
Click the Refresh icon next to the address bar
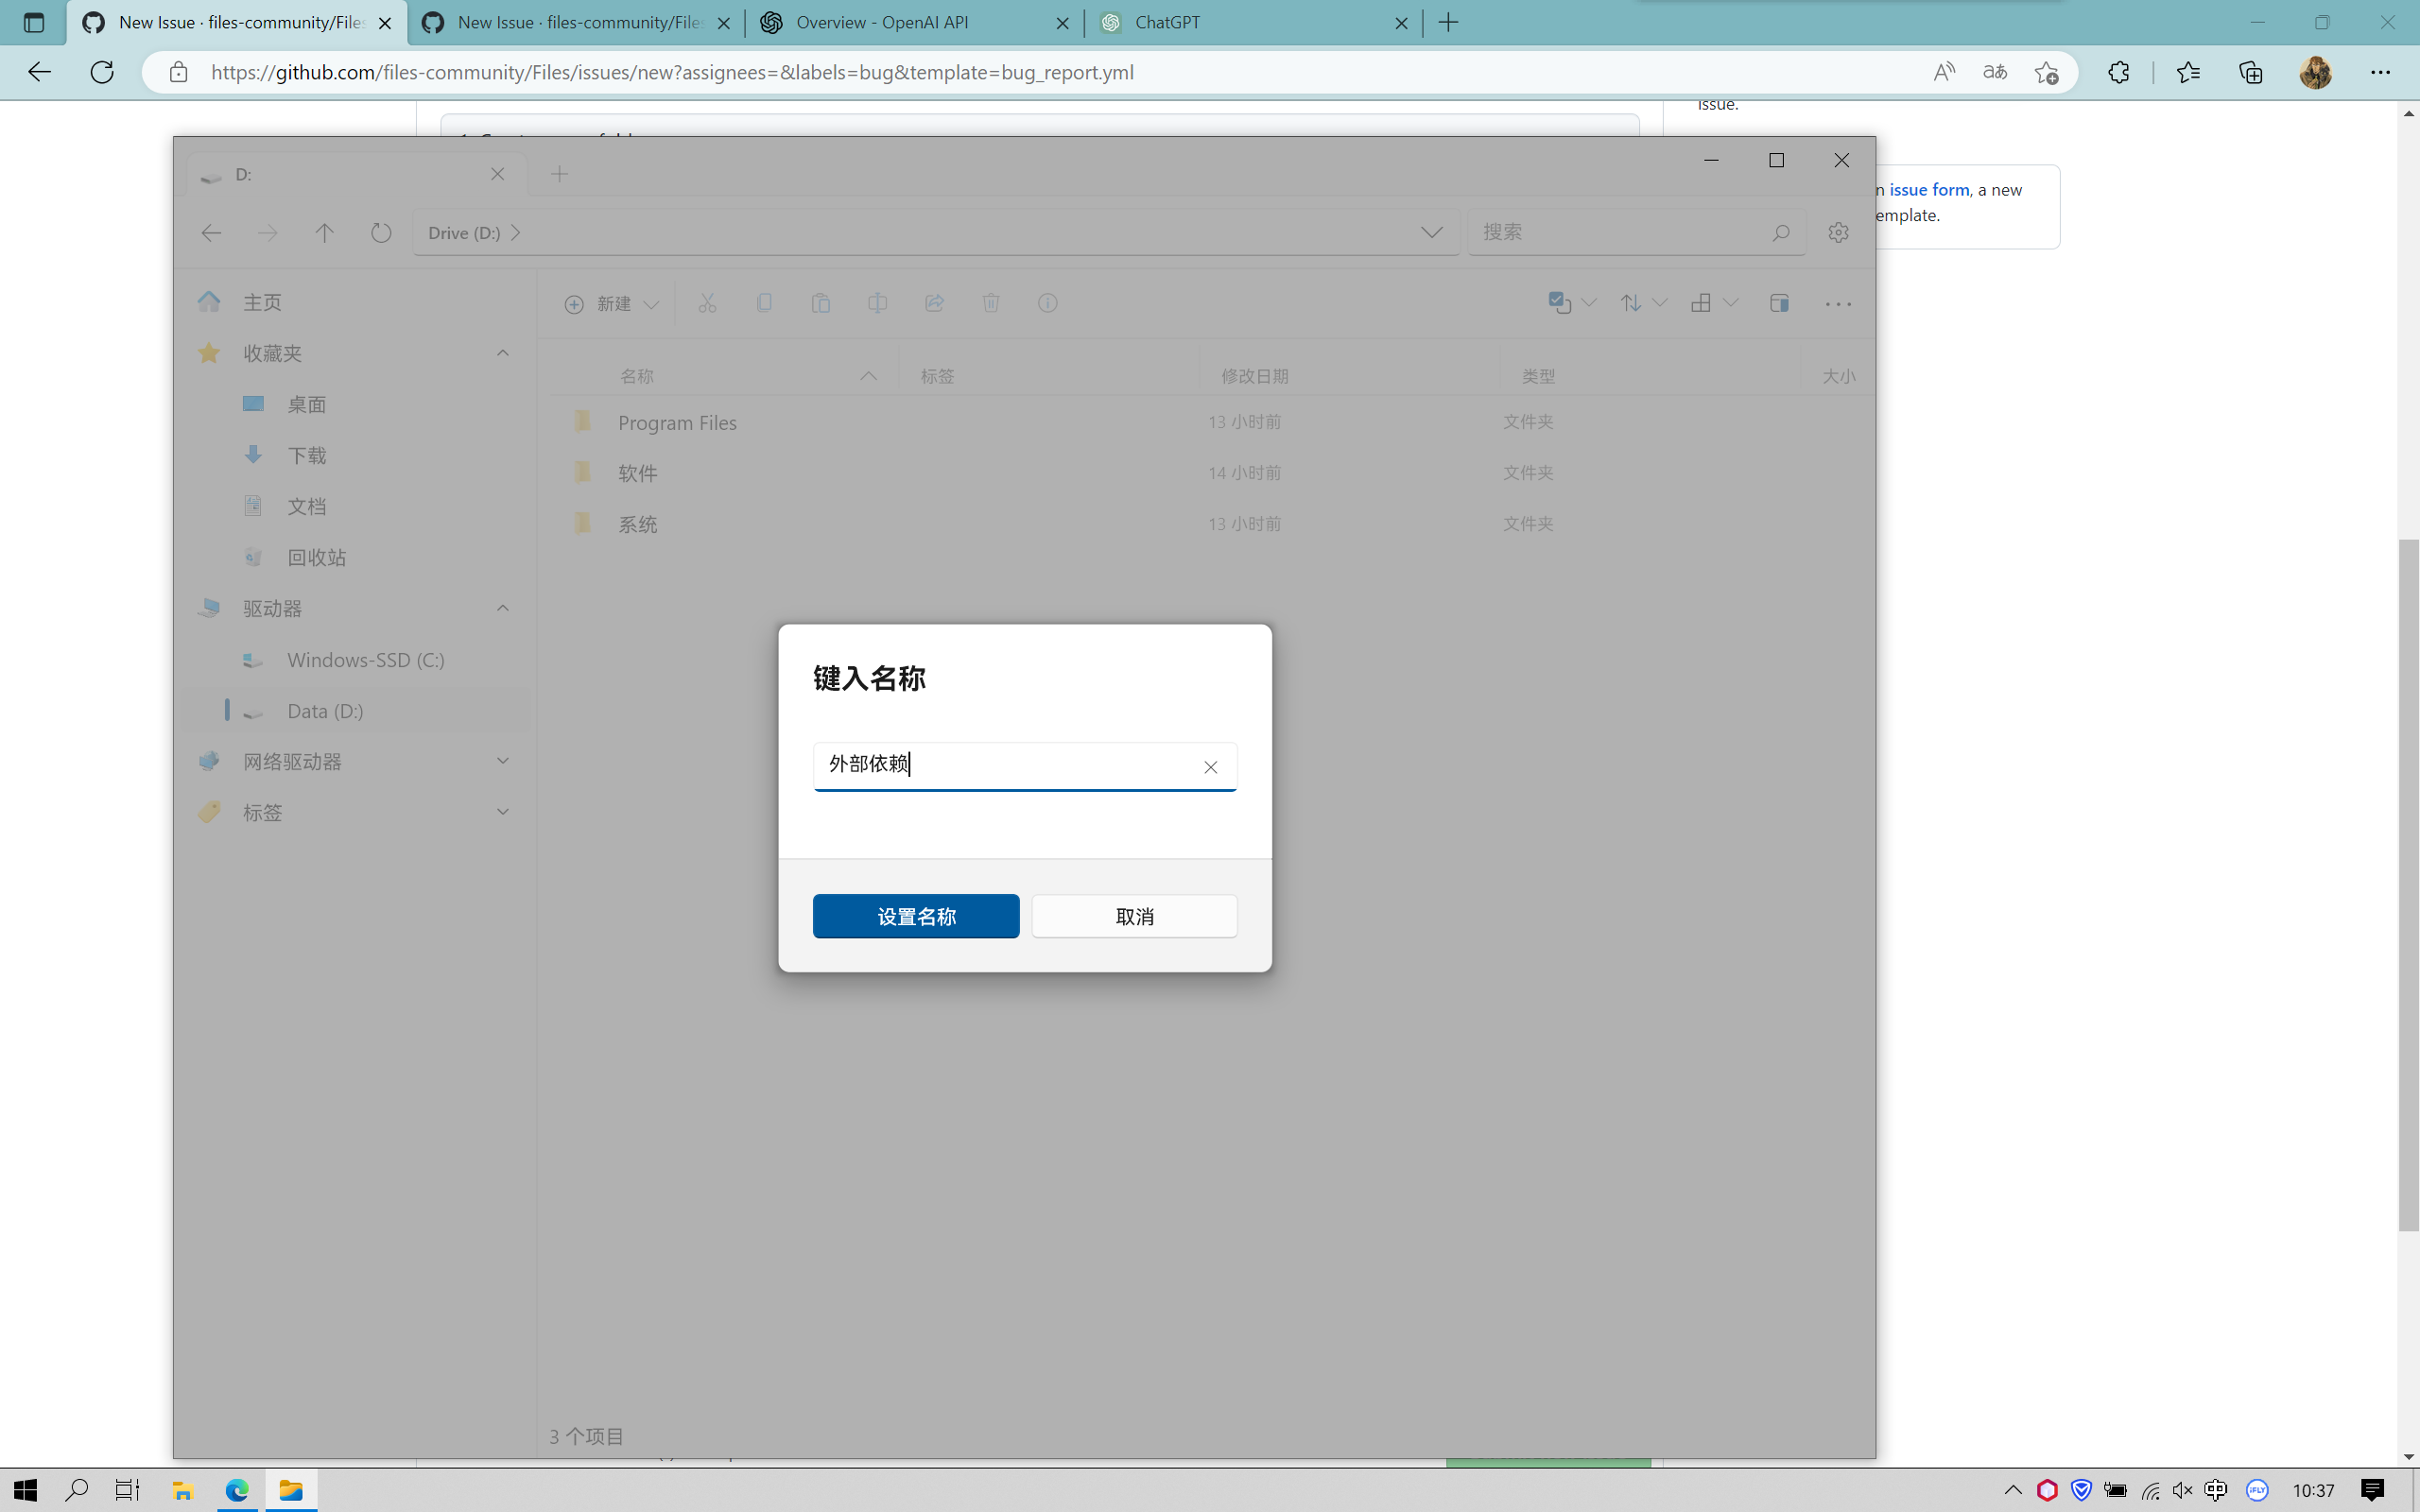click(x=381, y=232)
